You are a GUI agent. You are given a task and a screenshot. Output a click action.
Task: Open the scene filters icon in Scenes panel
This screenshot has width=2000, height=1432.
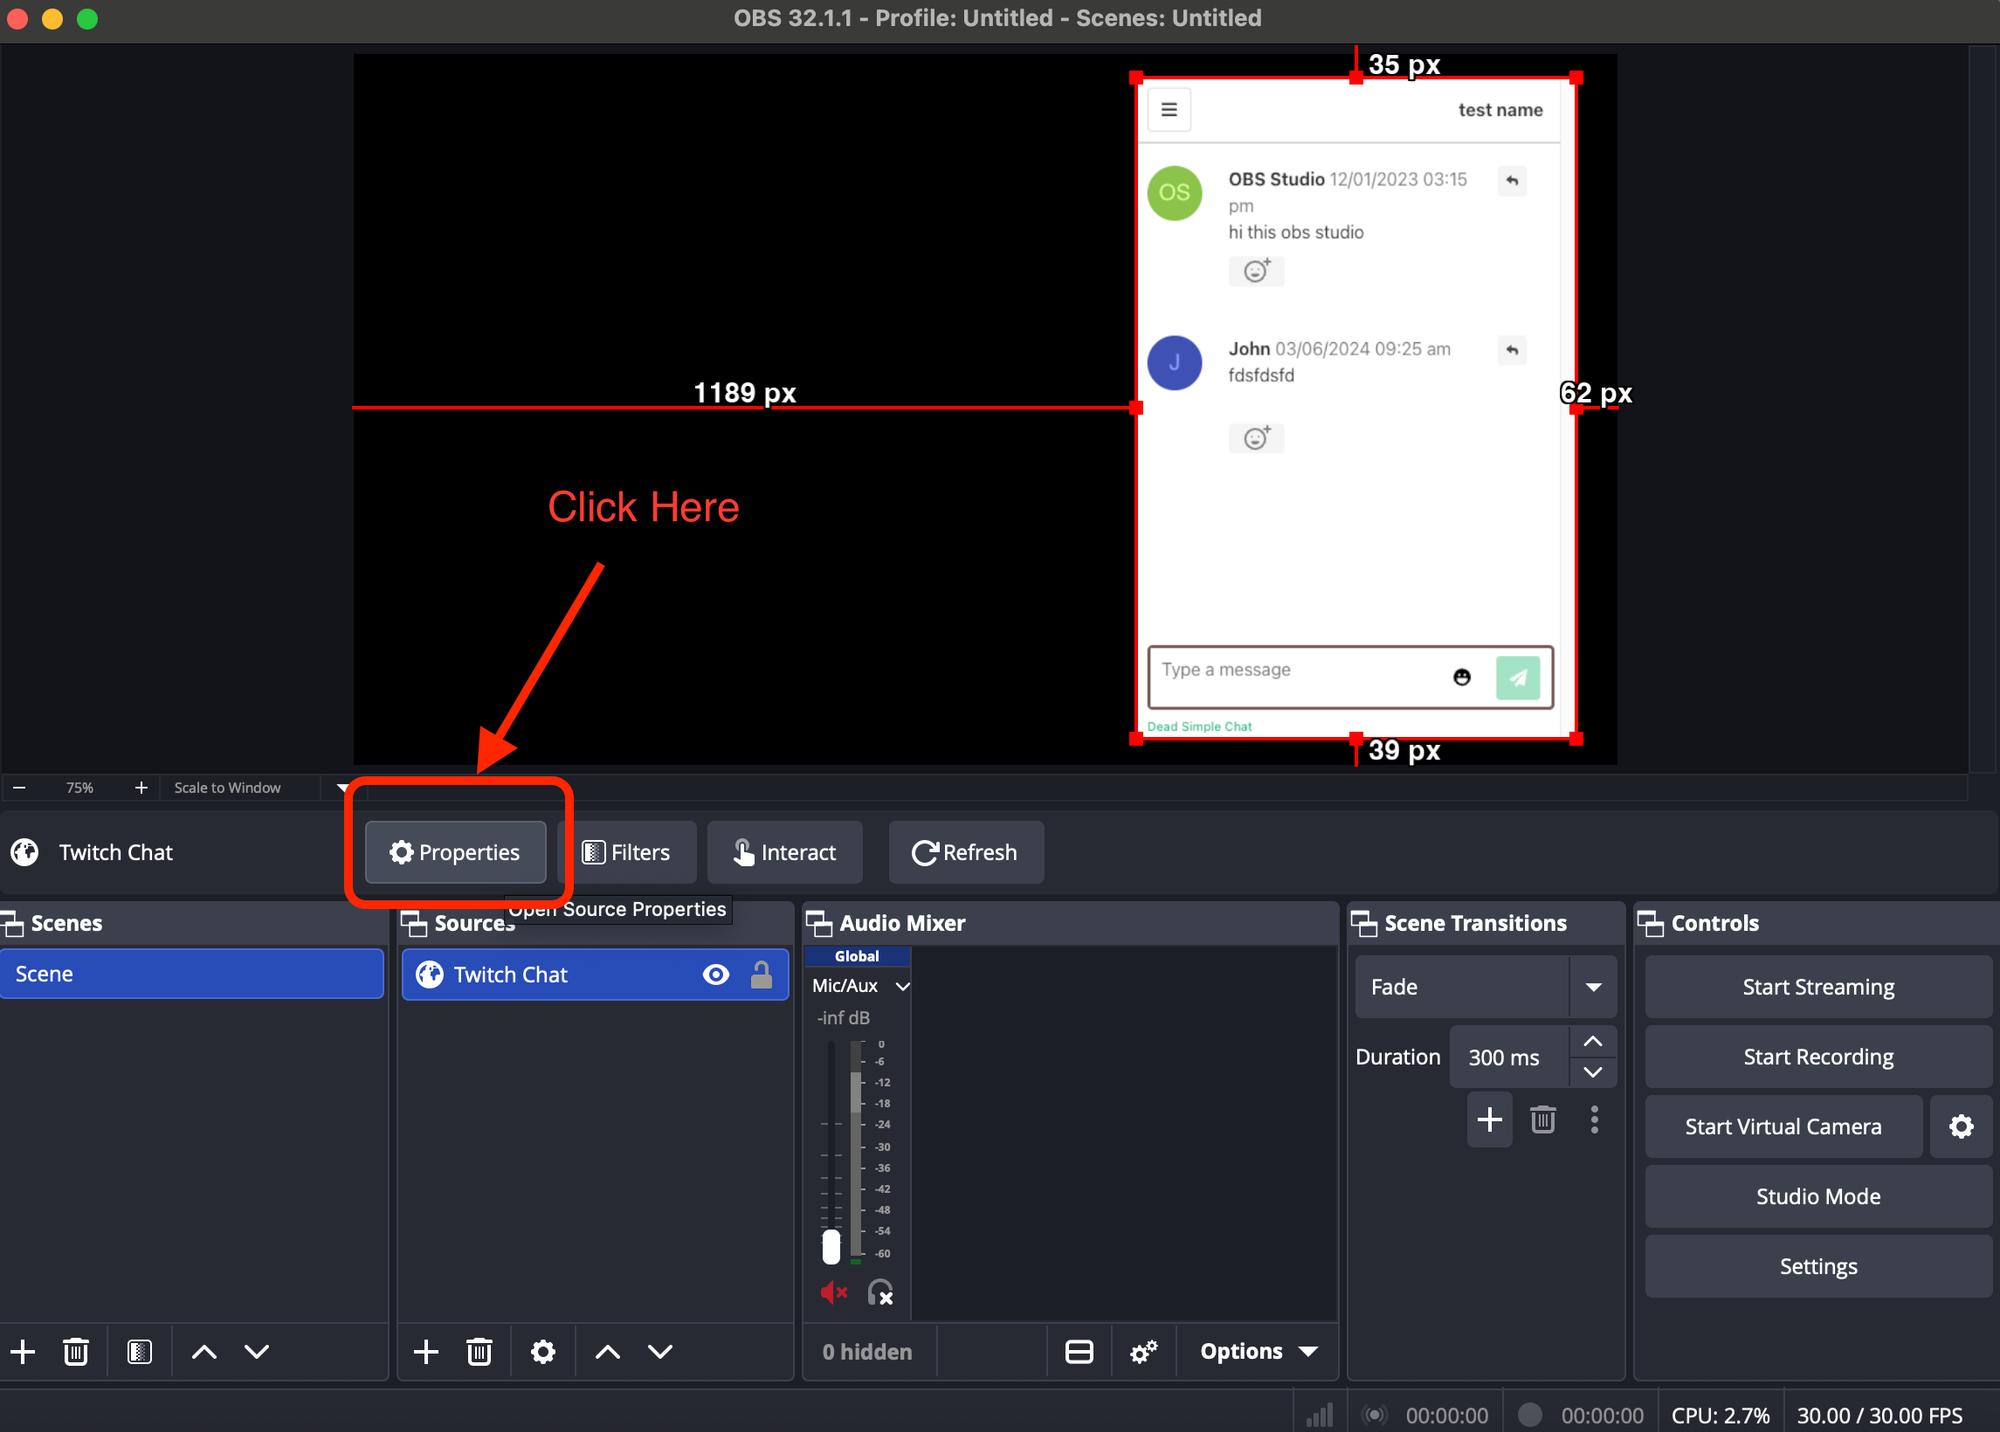point(139,1352)
